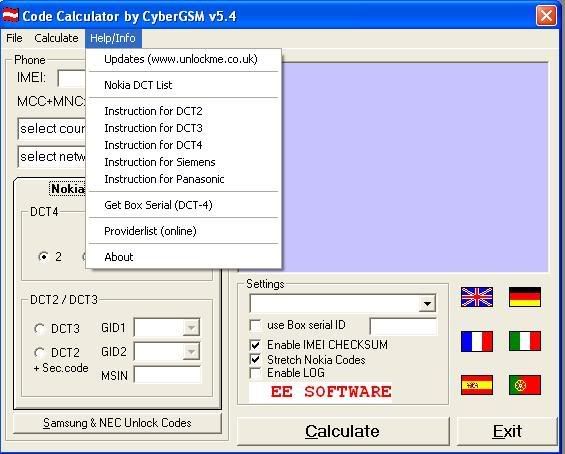Click the EE SOFTWARE banner
This screenshot has width=565, height=454.
(320, 392)
